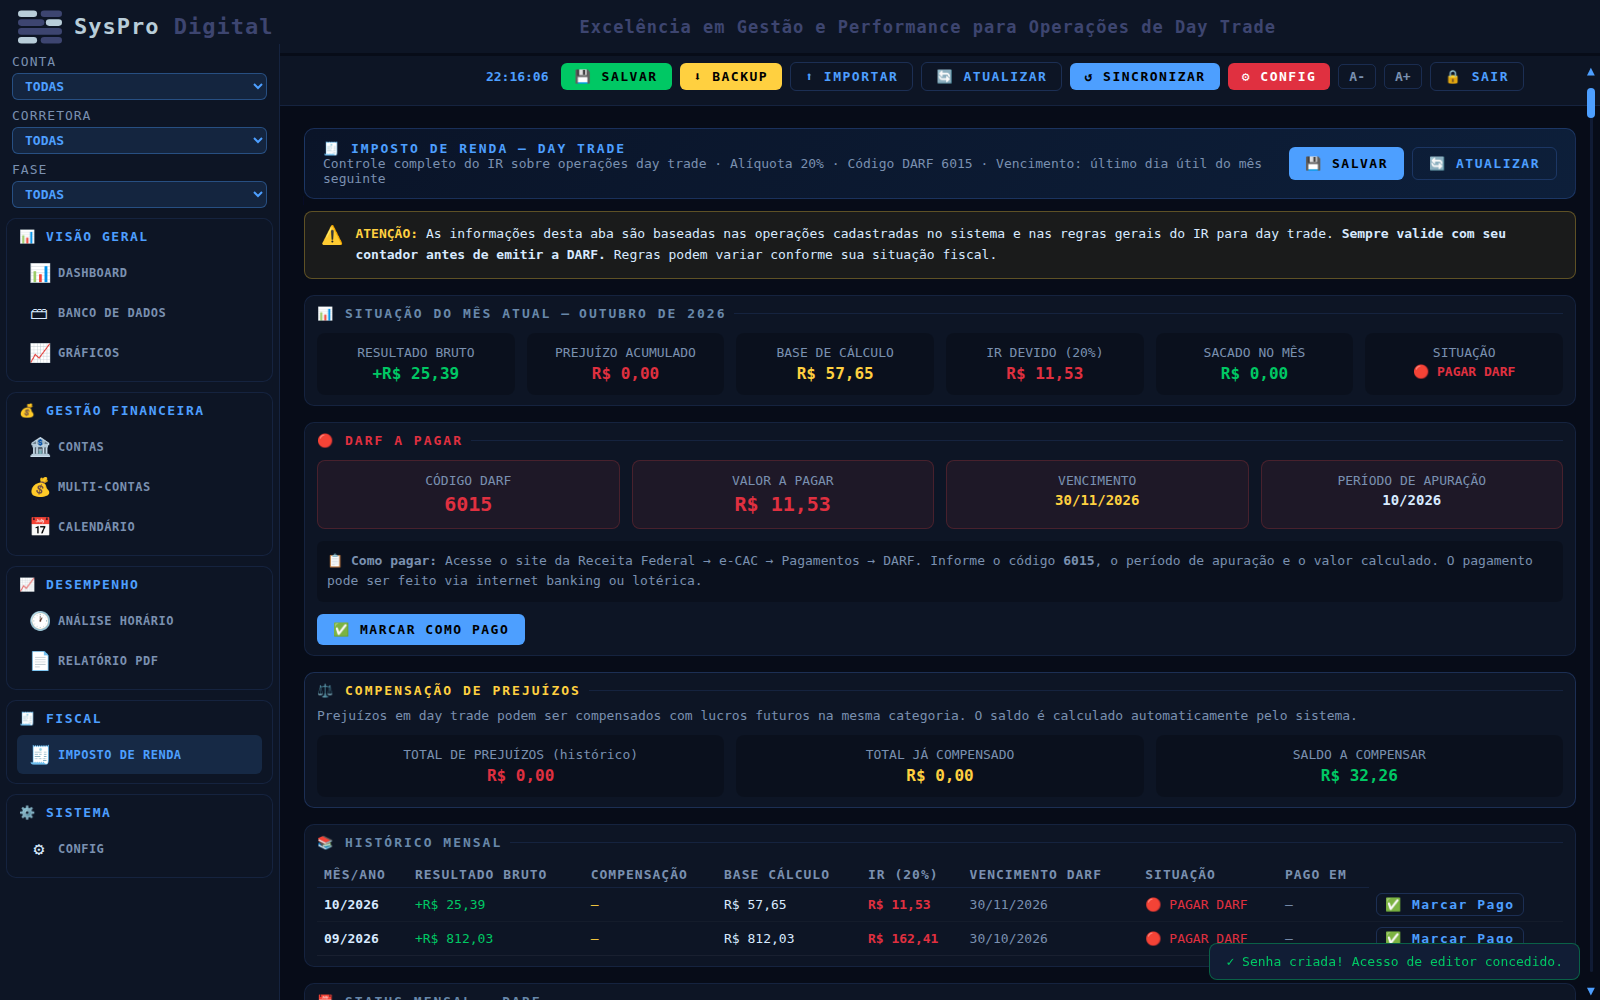Expand the Conta dropdown
The height and width of the screenshot is (1000, 1600).
[139, 87]
